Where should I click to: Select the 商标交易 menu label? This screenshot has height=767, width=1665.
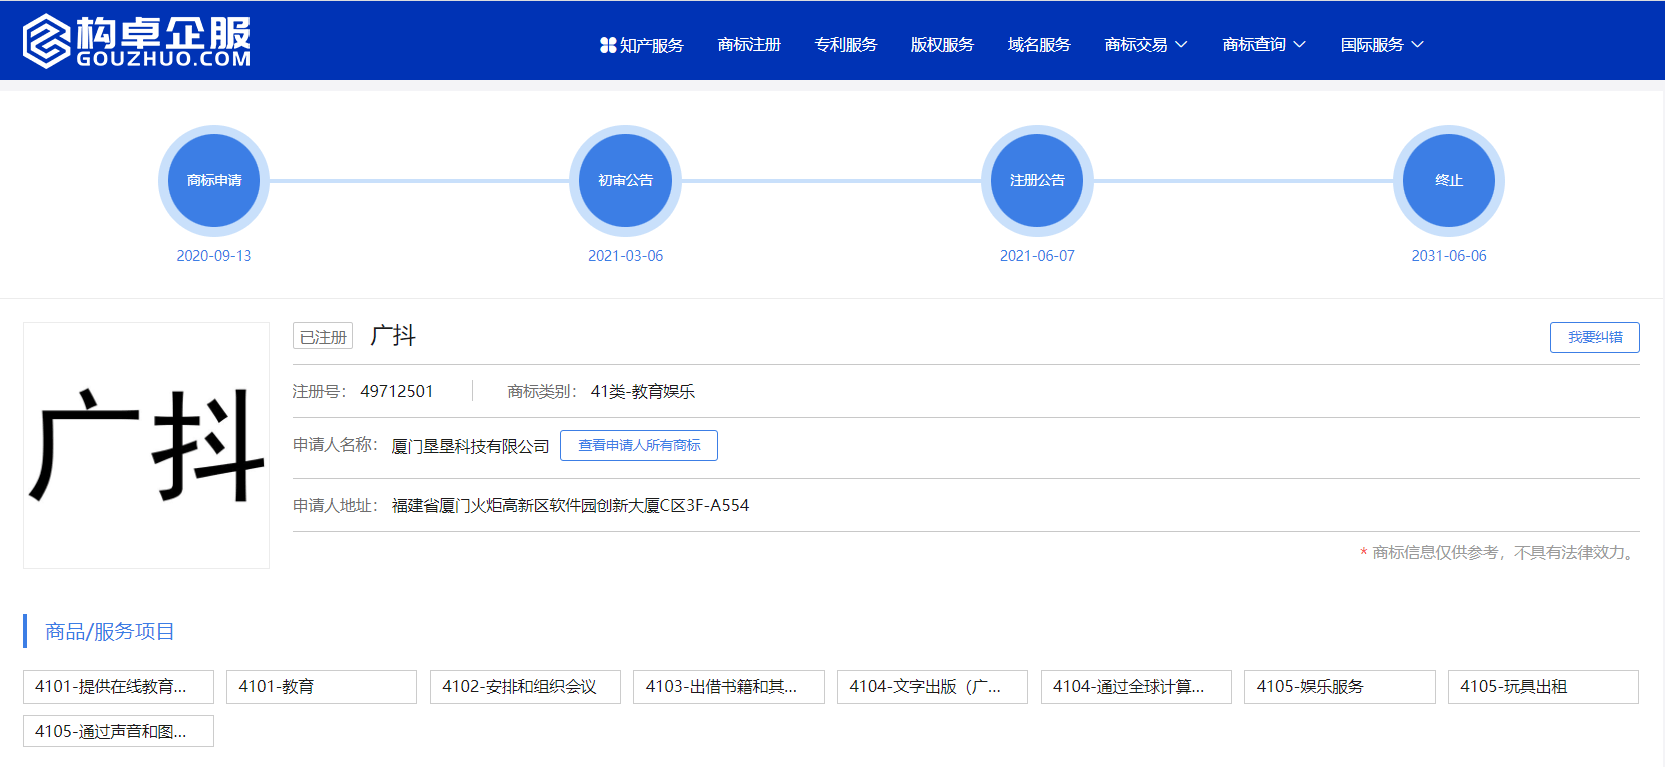pyautogui.click(x=1136, y=45)
